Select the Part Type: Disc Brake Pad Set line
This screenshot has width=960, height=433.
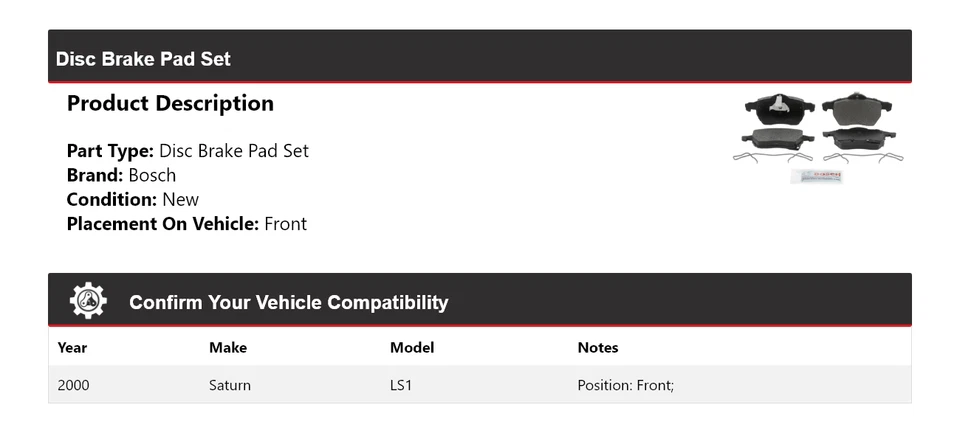[x=188, y=151]
